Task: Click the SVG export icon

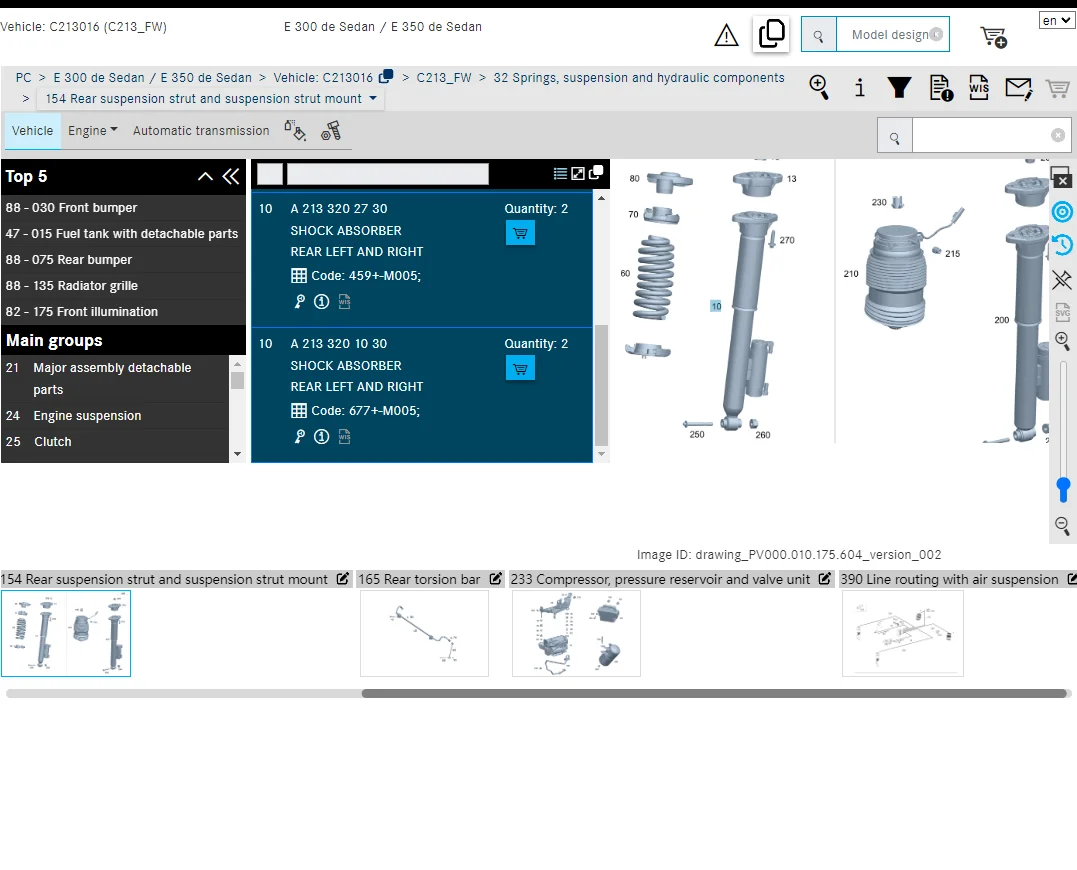Action: point(1063,312)
